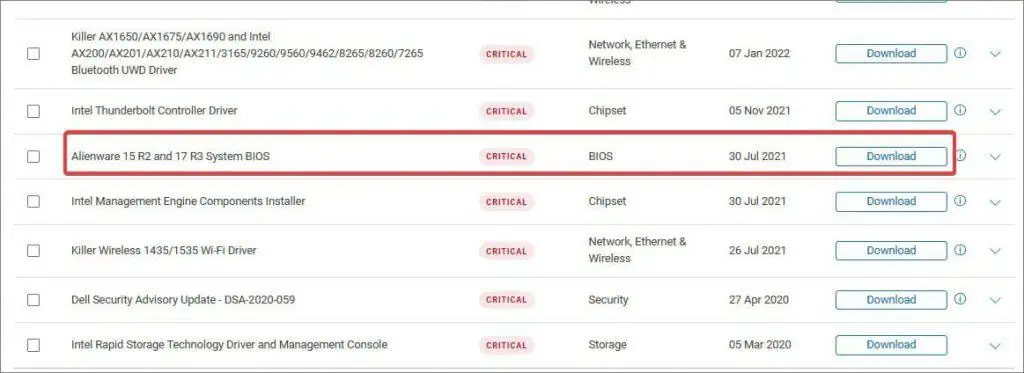
Task: Open info icon for Killer Bluetooth UWD Driver
Action: click(x=960, y=54)
